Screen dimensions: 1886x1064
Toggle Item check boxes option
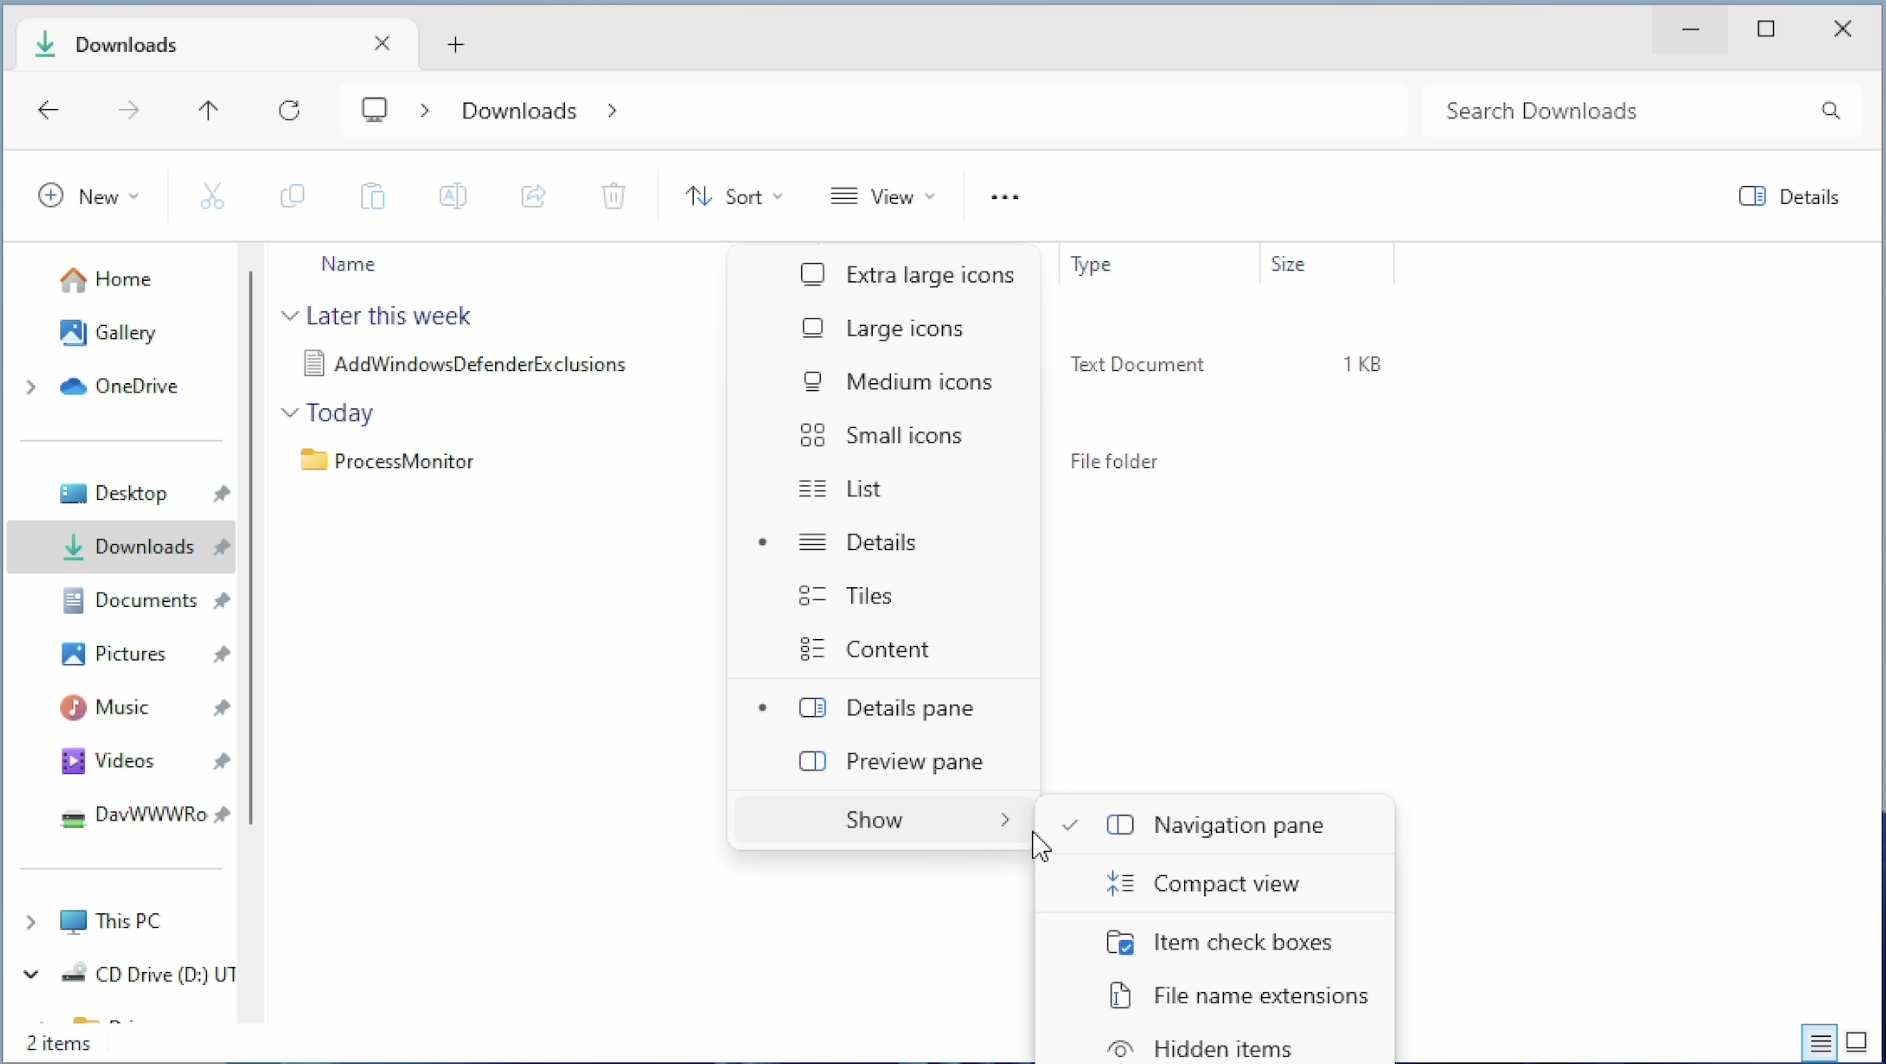click(x=1241, y=941)
